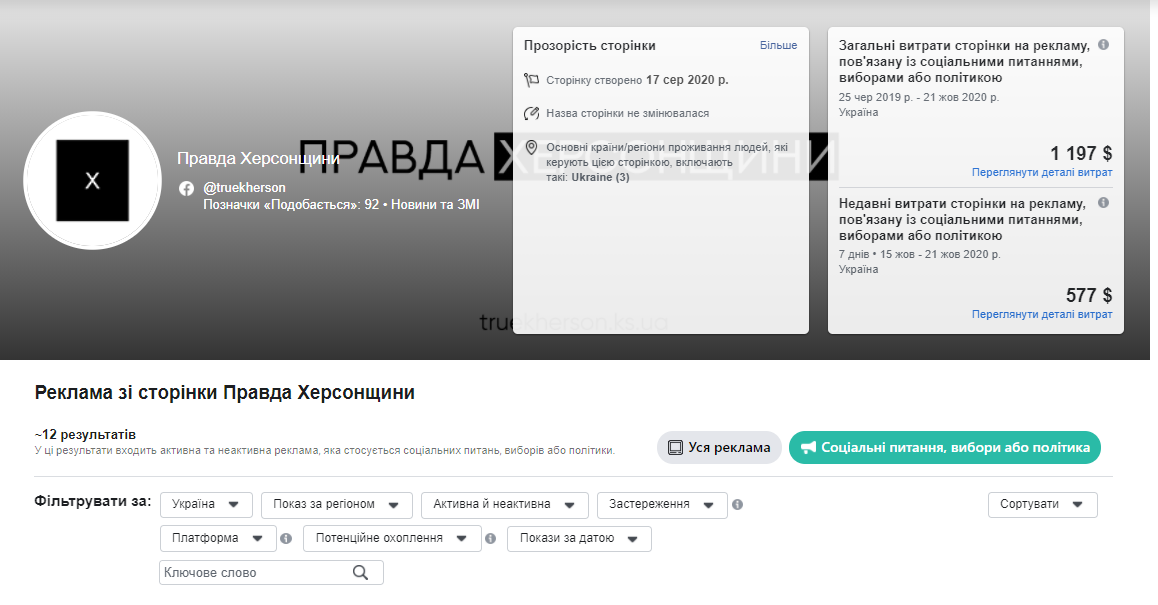Viewport: 1158px width, 605px height.
Task: Open the Показ за регіоном dropdown
Action: [x=336, y=505]
